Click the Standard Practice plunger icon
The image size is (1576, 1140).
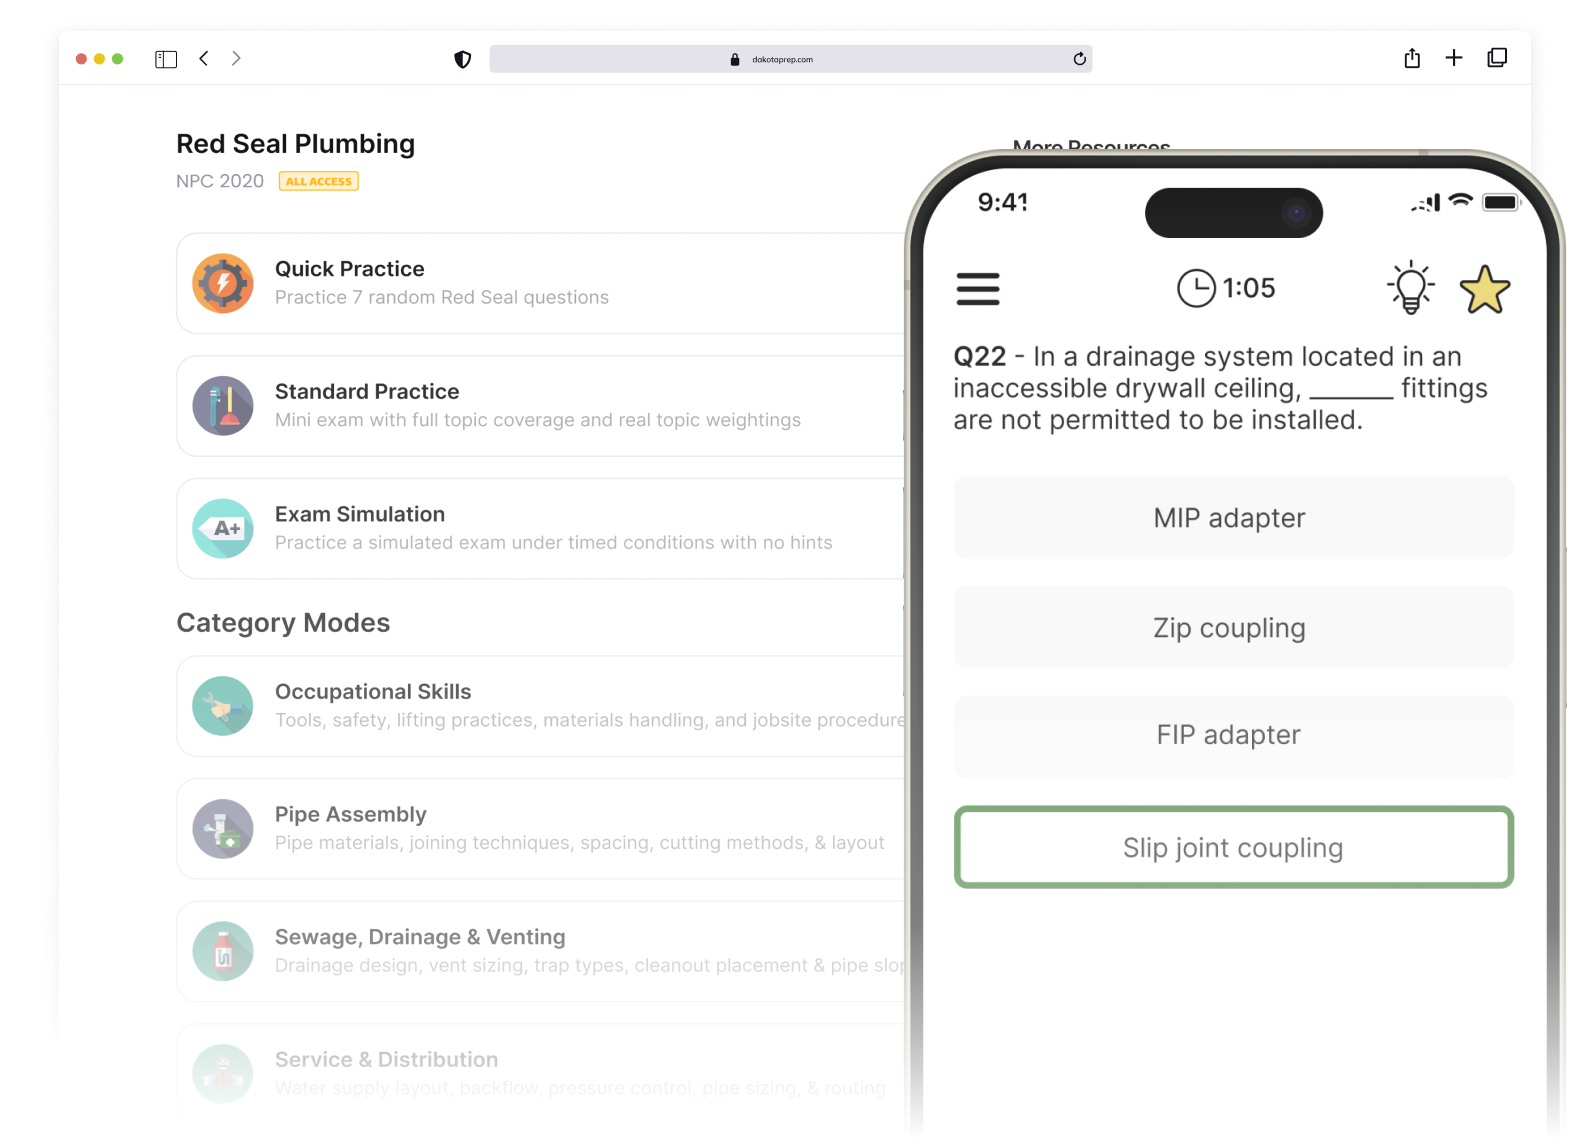[x=222, y=406]
